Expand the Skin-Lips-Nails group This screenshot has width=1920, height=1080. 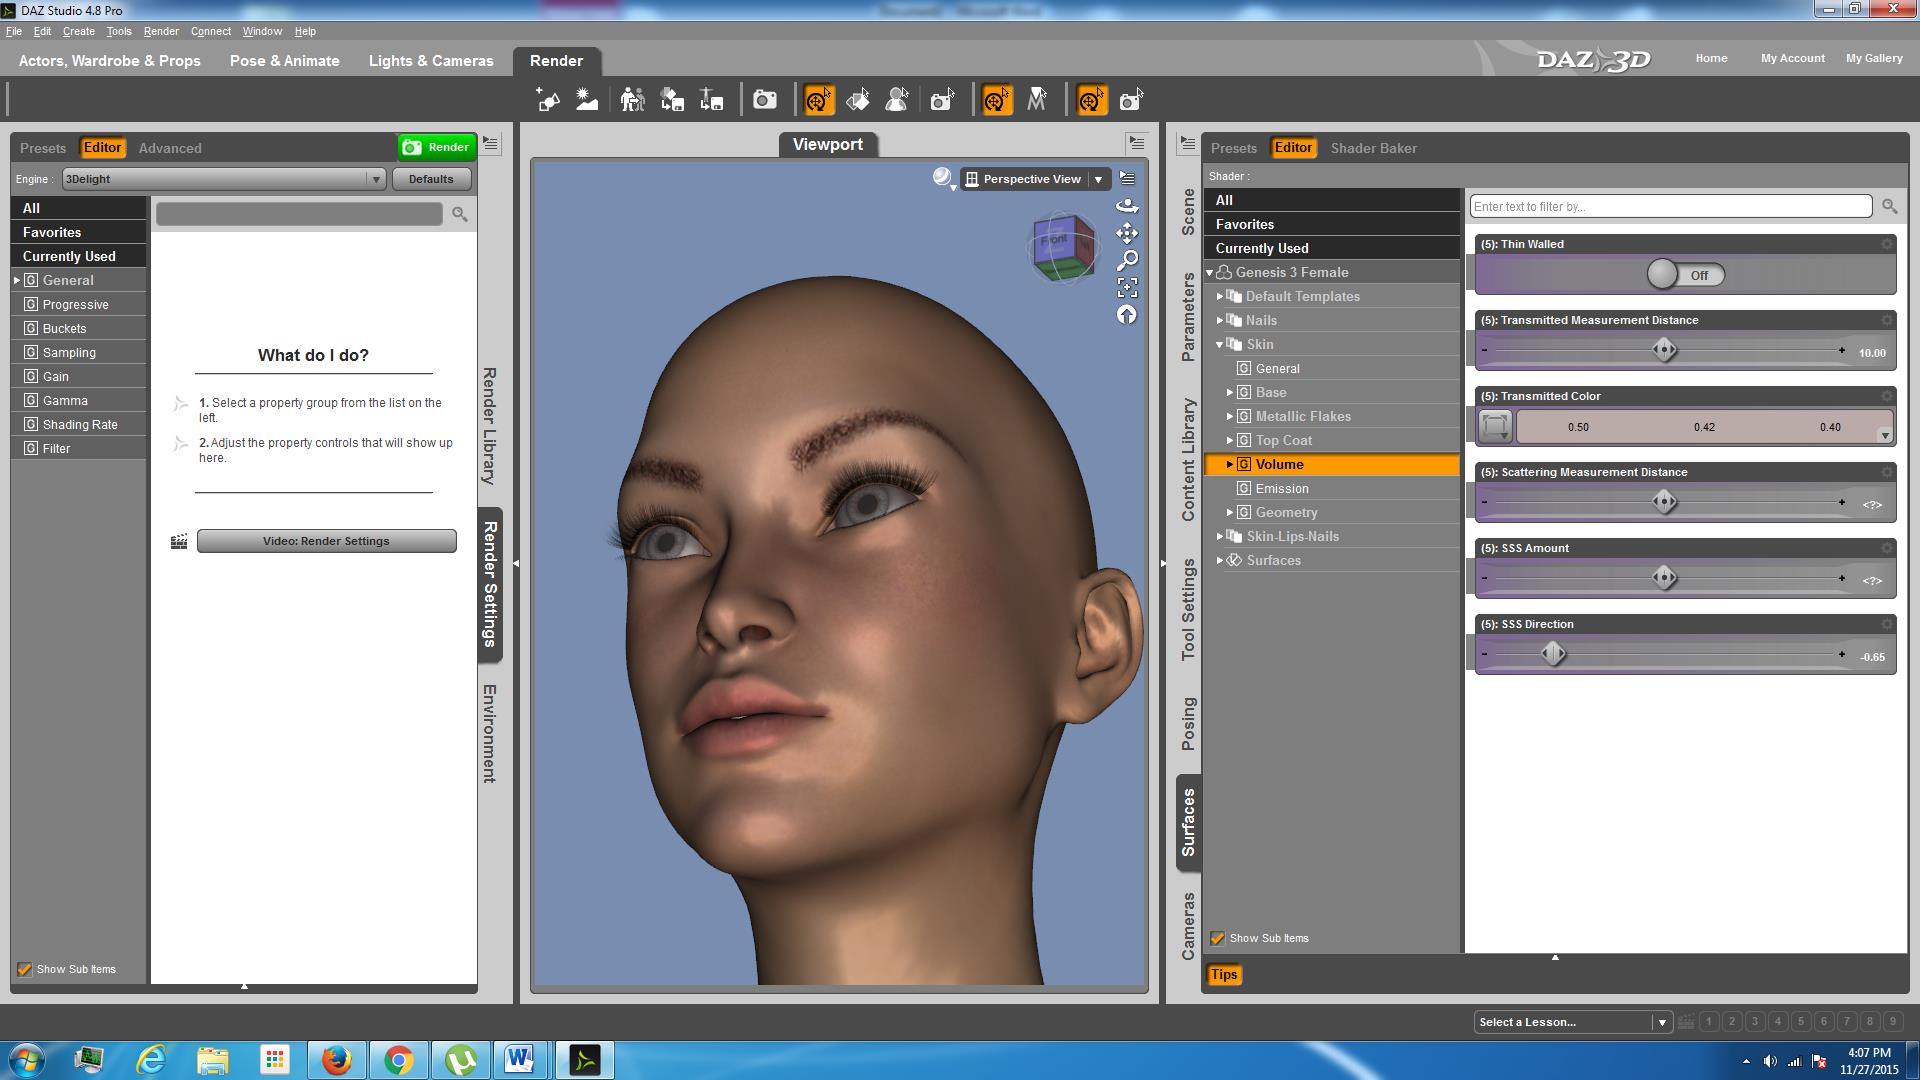(x=1220, y=537)
